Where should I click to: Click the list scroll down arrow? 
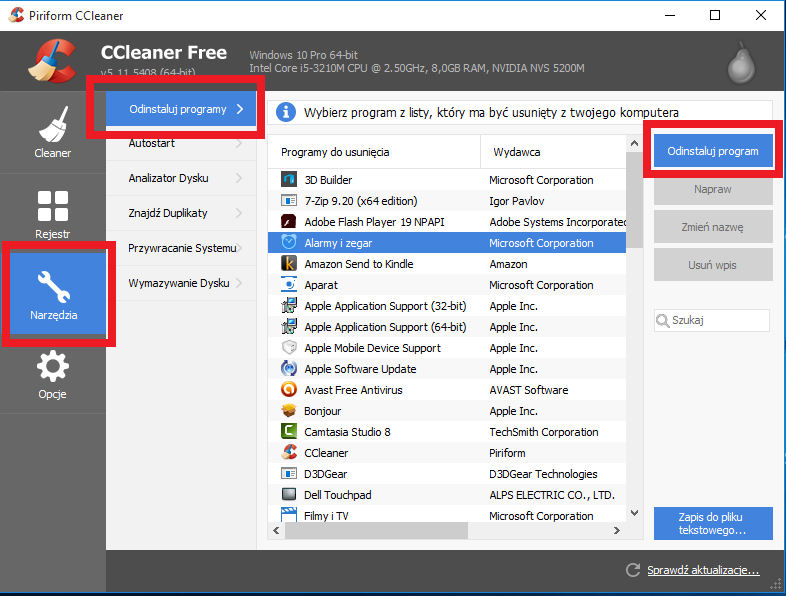[634, 513]
